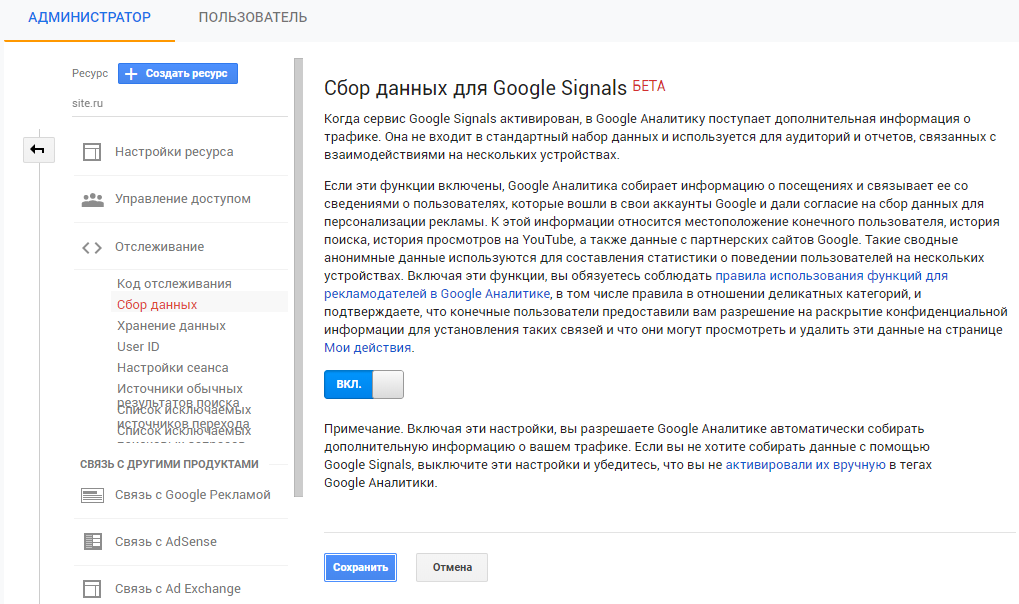Click the Отслеживание code brackets icon

pyautogui.click(x=92, y=248)
